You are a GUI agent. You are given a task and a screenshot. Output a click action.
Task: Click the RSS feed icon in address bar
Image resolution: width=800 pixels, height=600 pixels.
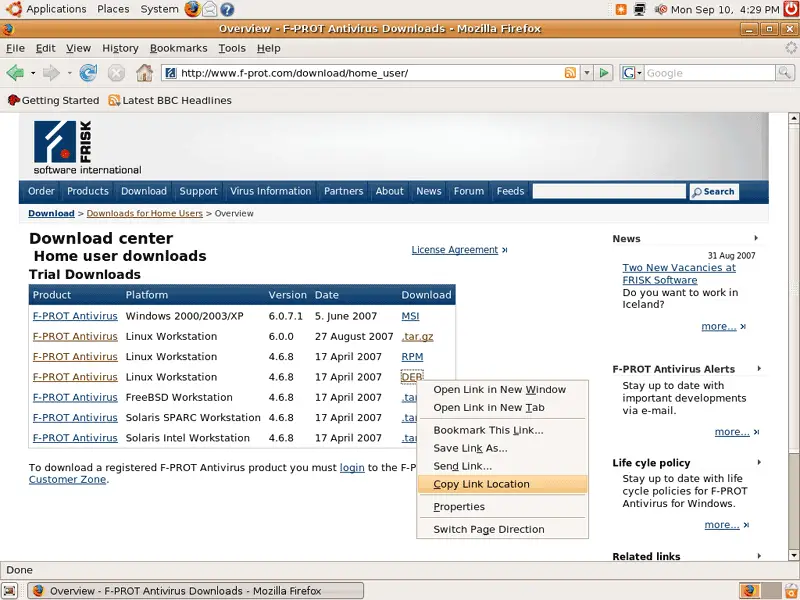[570, 73]
